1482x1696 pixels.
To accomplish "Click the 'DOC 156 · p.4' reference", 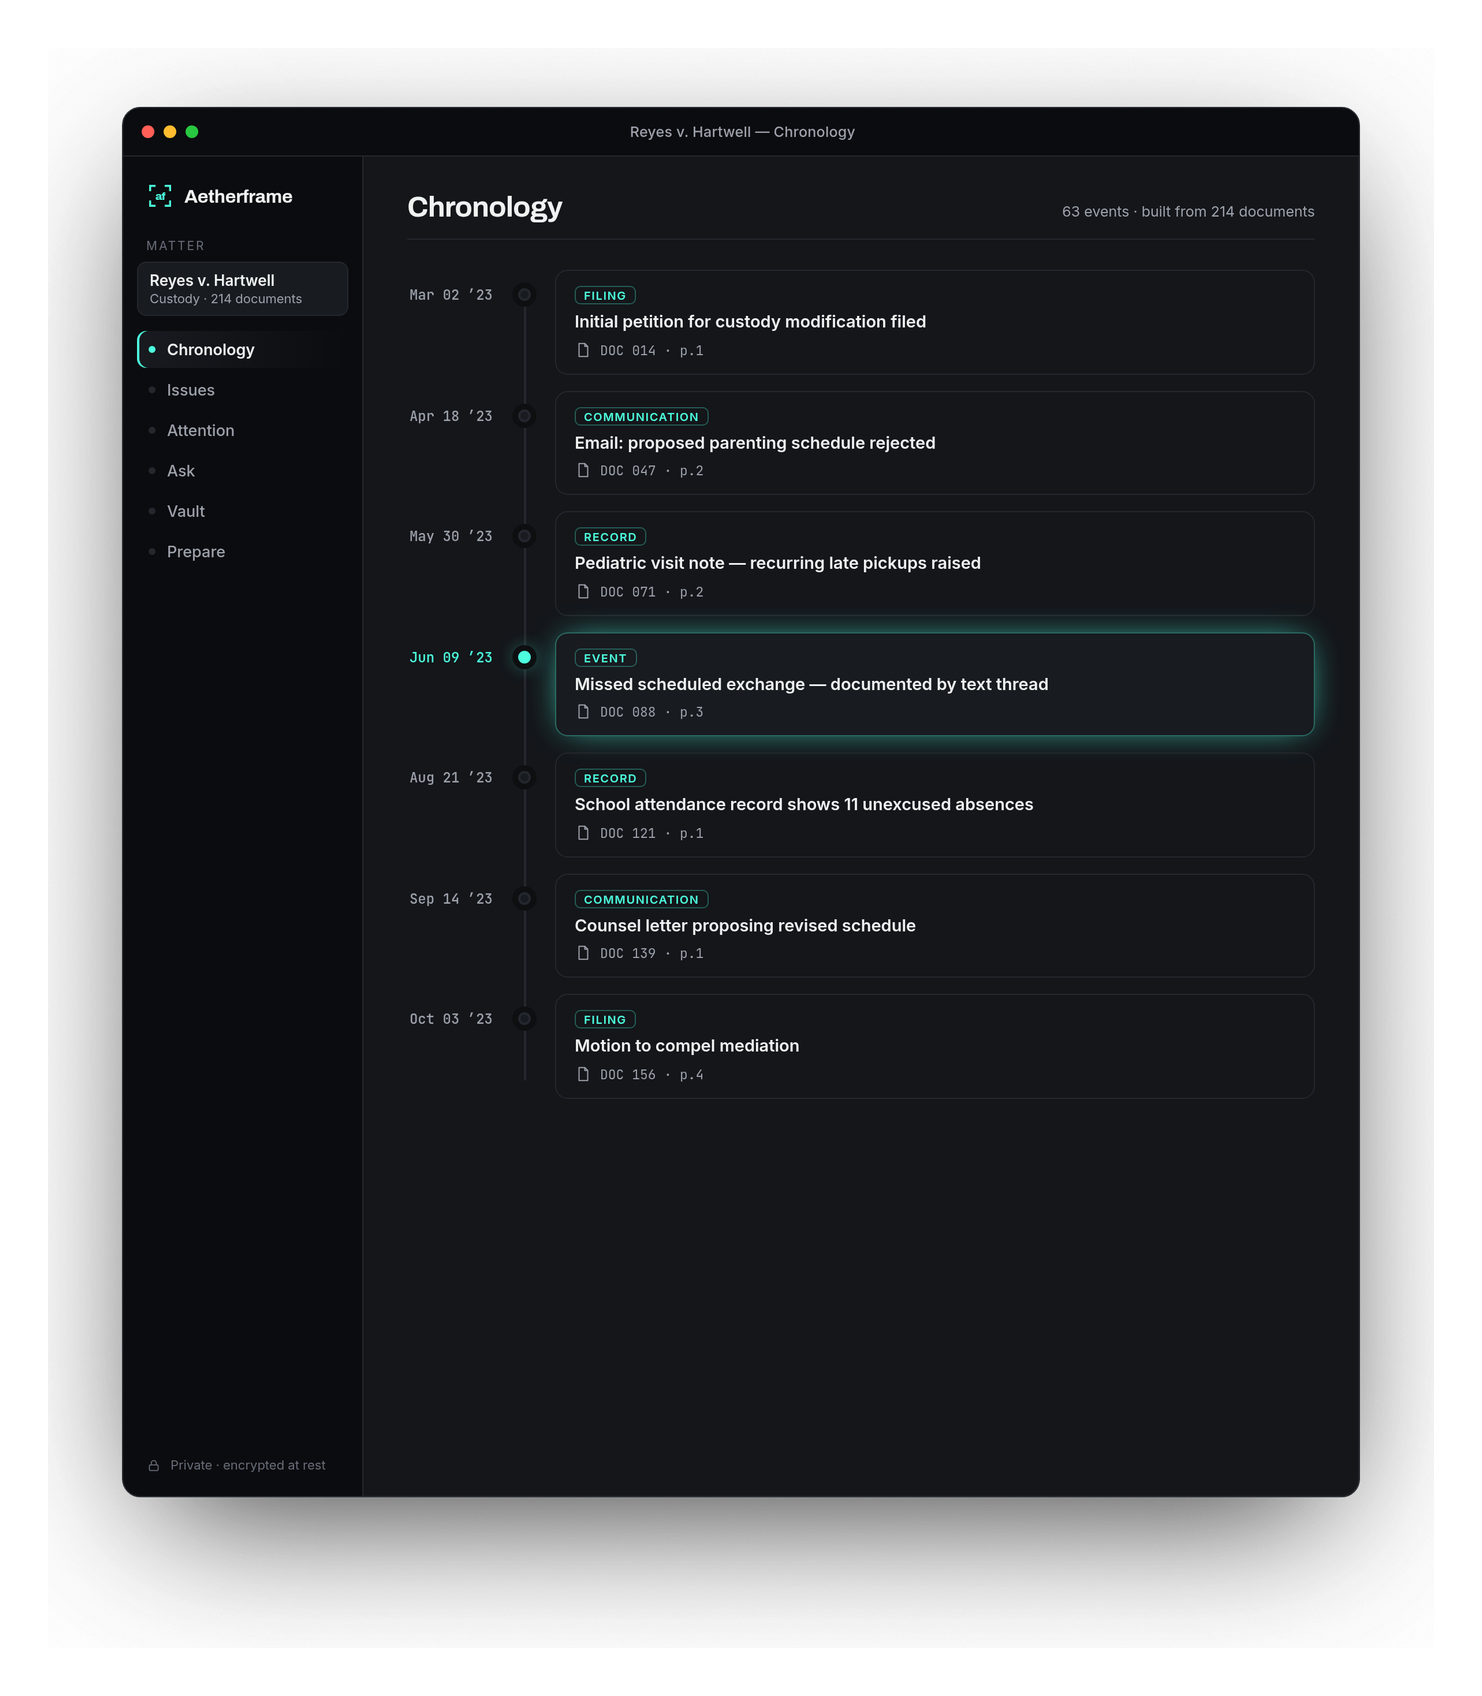I will 652,1074.
